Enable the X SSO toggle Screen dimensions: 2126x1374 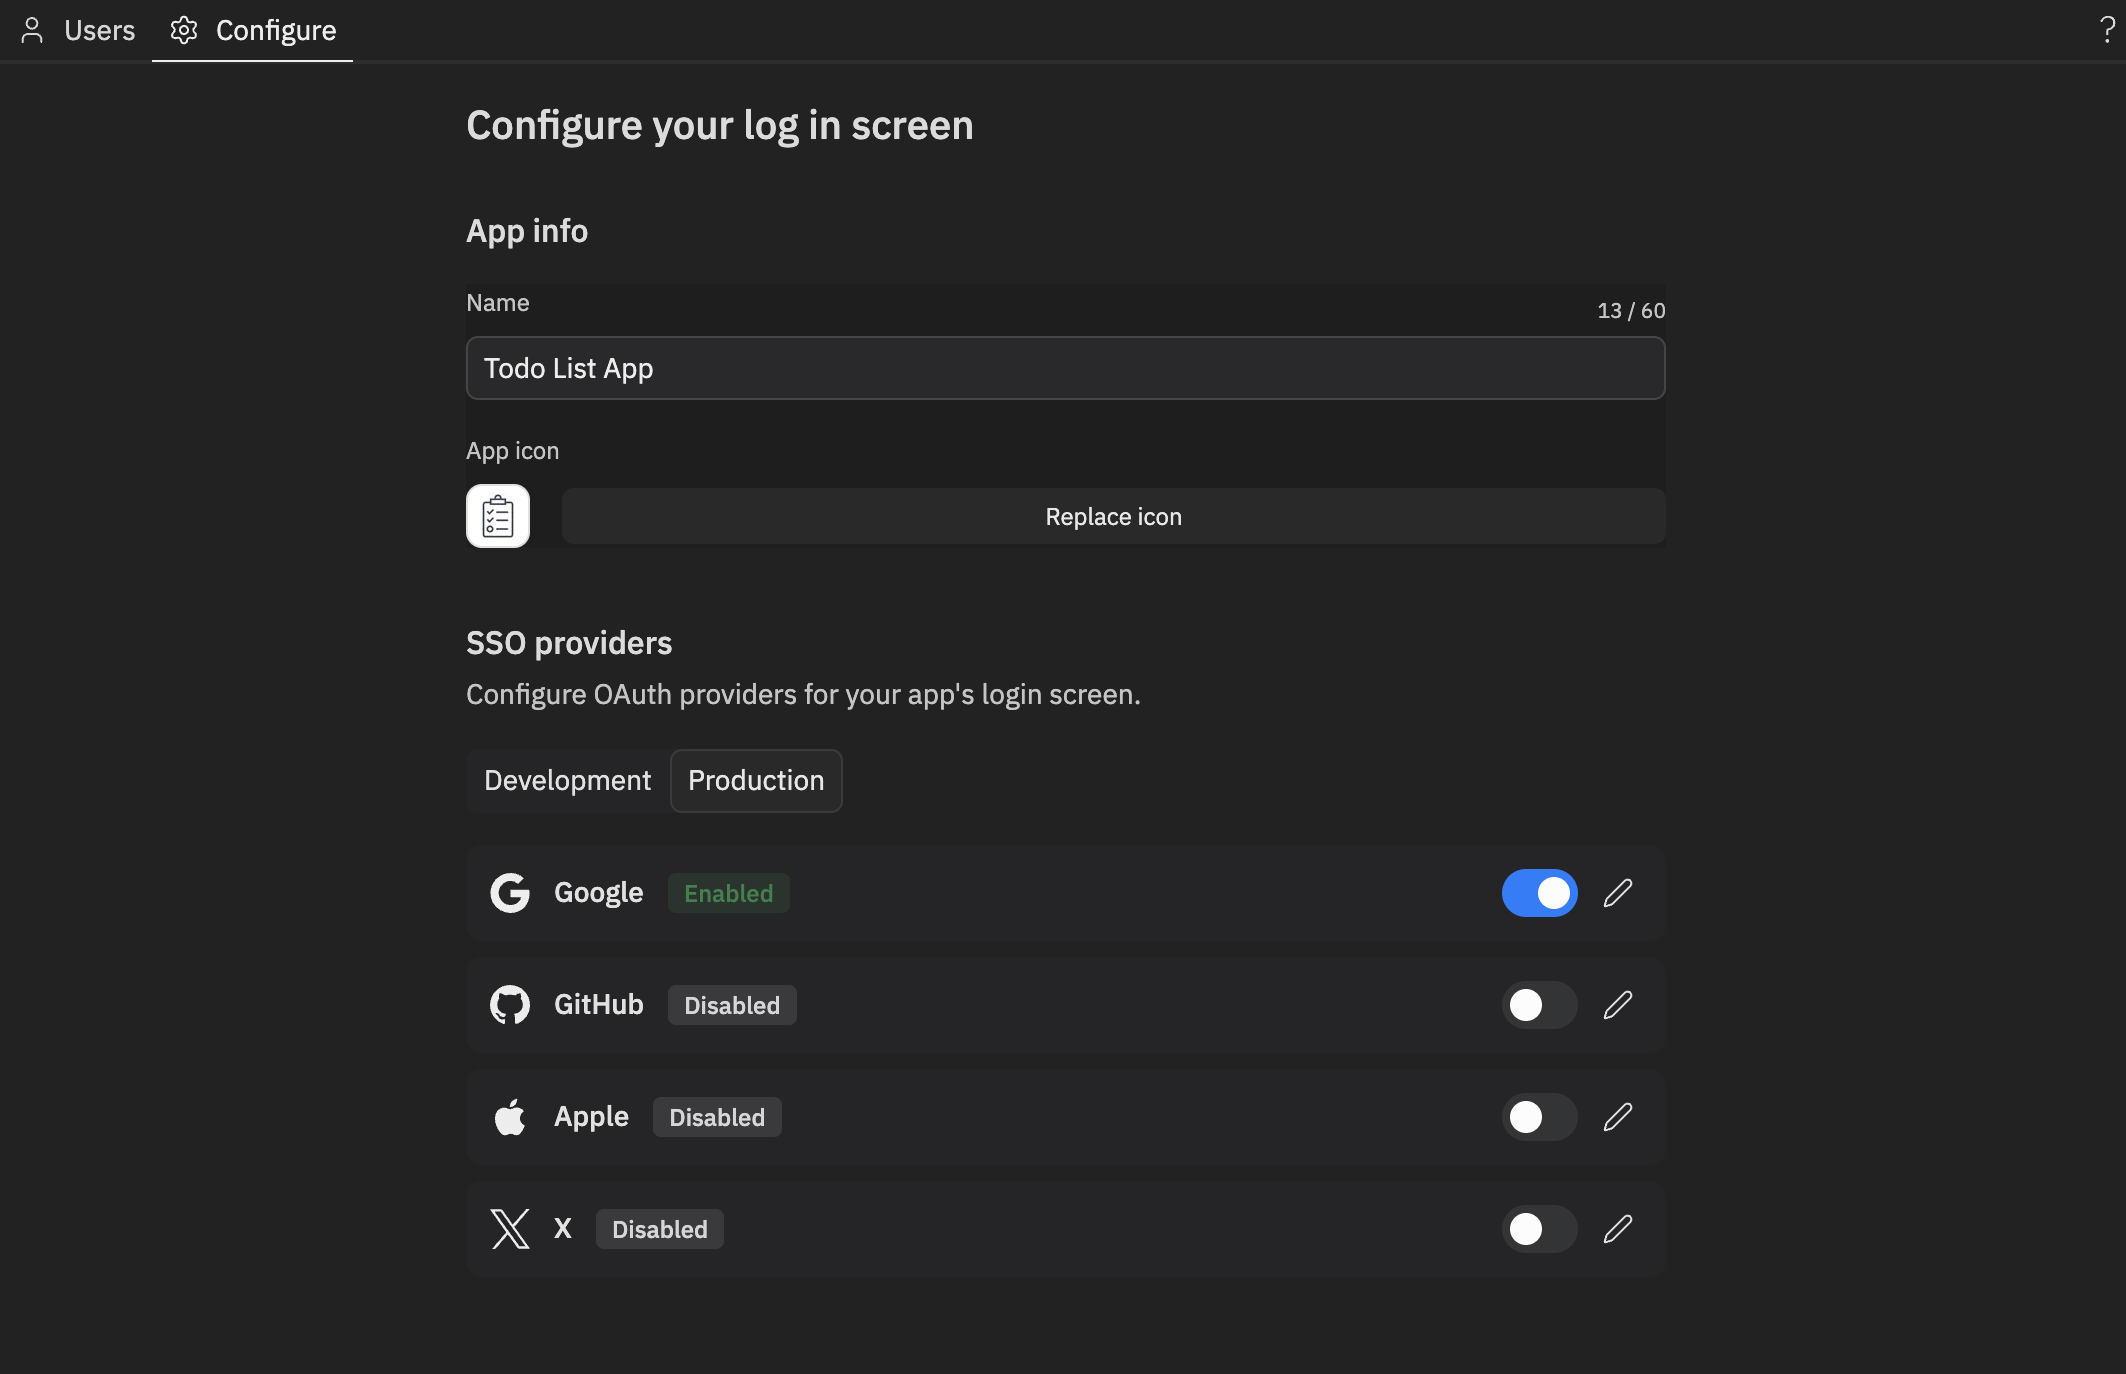[1539, 1229]
